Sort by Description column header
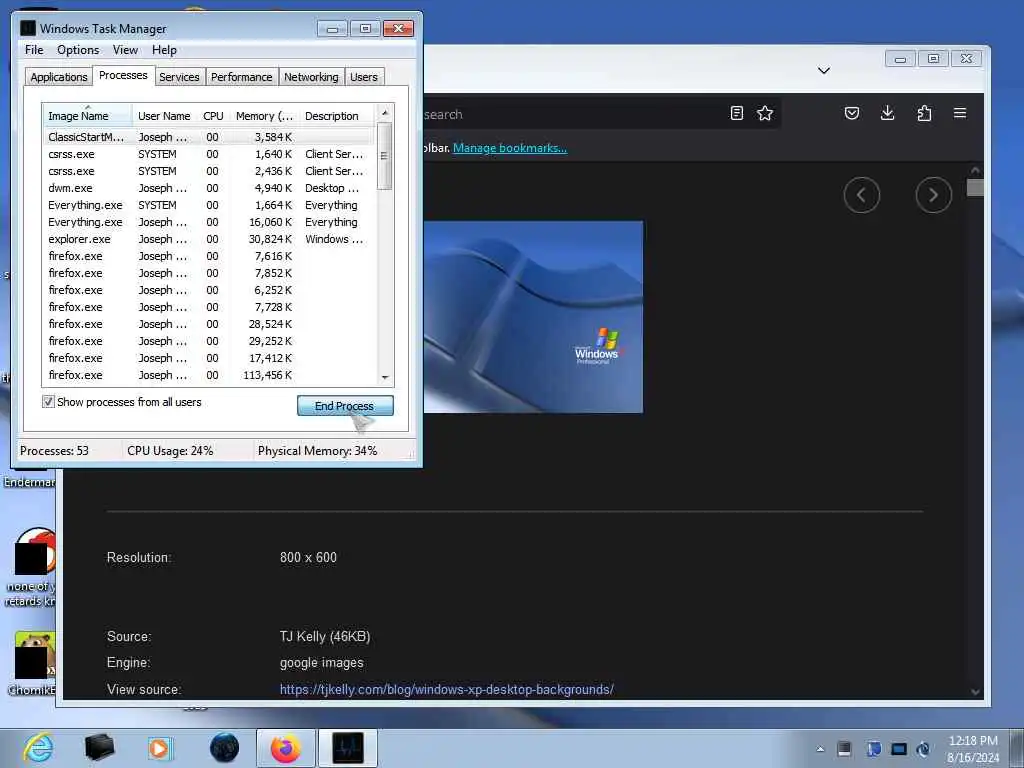The image size is (1024, 768). (337, 116)
